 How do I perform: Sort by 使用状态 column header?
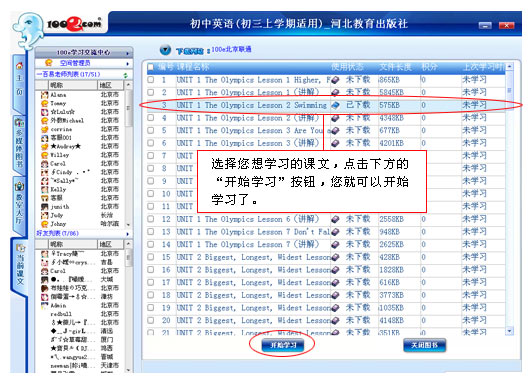click(x=347, y=67)
